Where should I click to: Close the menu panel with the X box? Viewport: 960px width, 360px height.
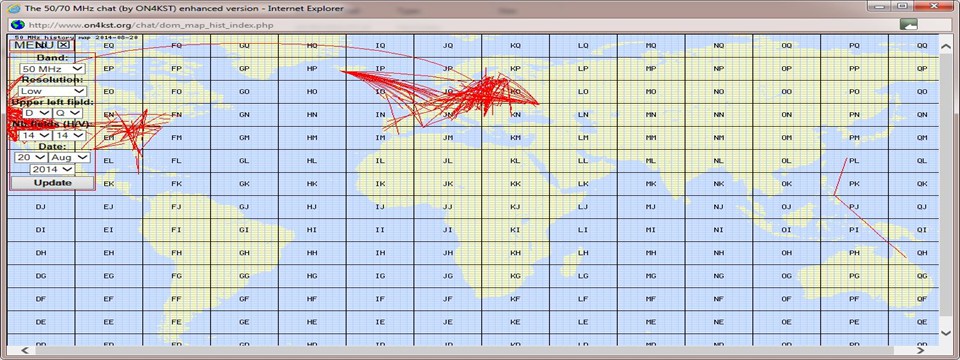[64, 45]
